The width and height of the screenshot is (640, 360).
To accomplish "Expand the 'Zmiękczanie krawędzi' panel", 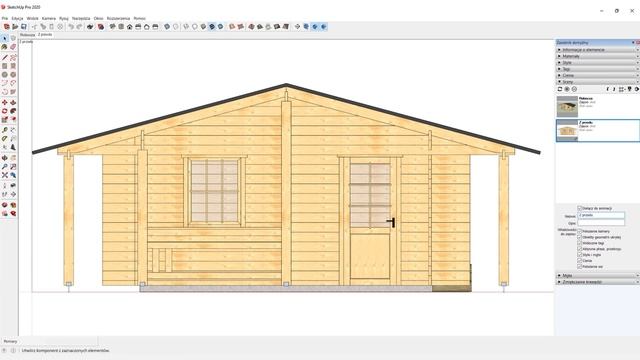I will (x=598, y=282).
